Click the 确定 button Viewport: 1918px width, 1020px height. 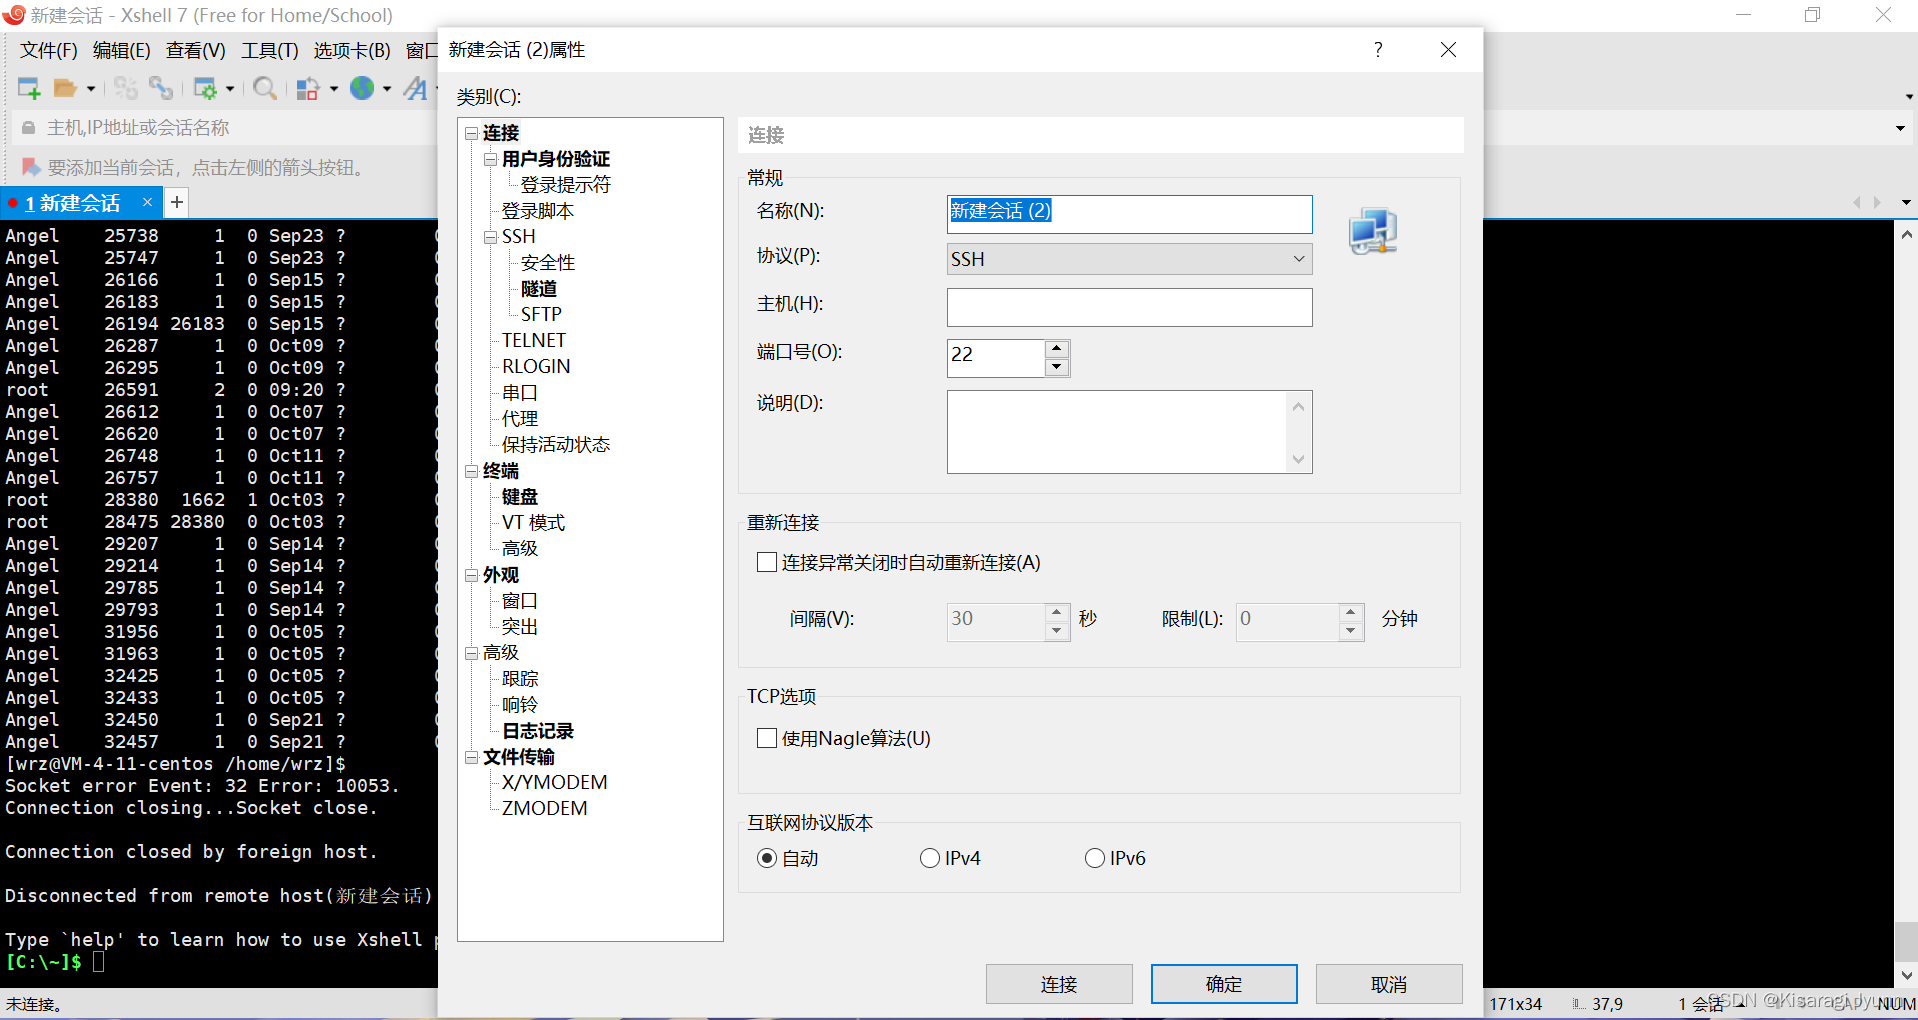pyautogui.click(x=1224, y=984)
